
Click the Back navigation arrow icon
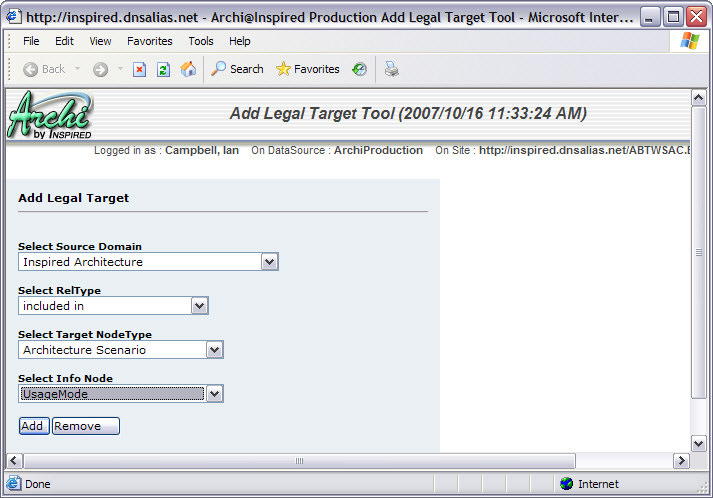pos(31,69)
